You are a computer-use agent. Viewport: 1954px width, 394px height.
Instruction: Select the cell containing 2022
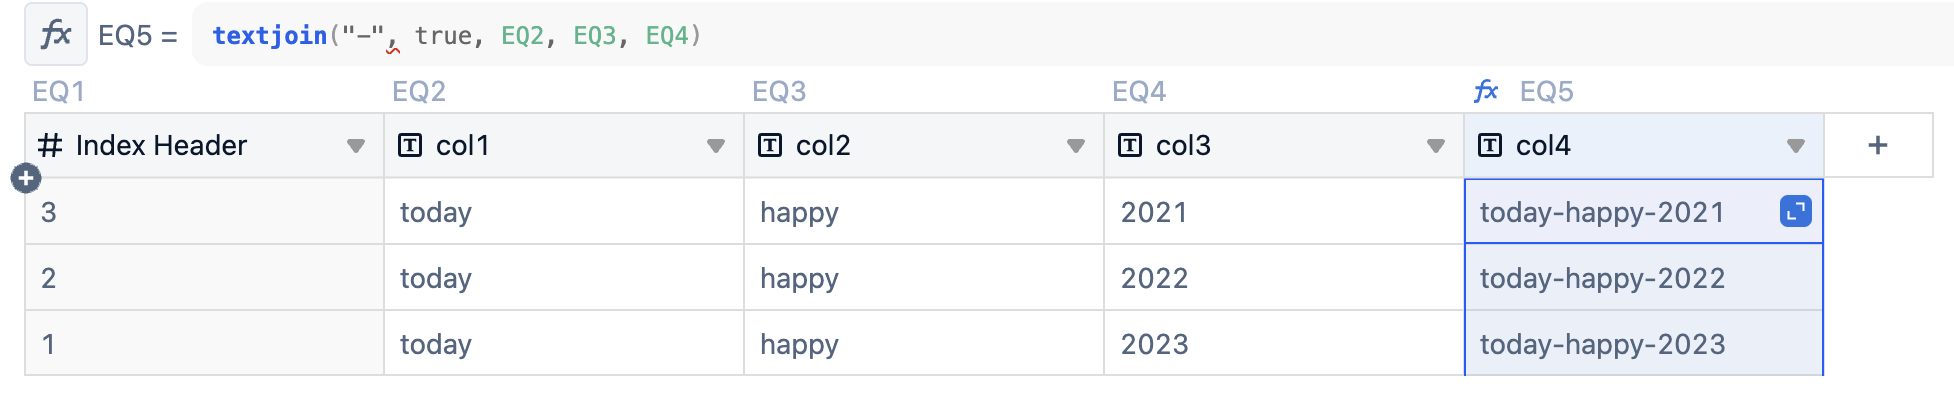pyautogui.click(x=1284, y=278)
